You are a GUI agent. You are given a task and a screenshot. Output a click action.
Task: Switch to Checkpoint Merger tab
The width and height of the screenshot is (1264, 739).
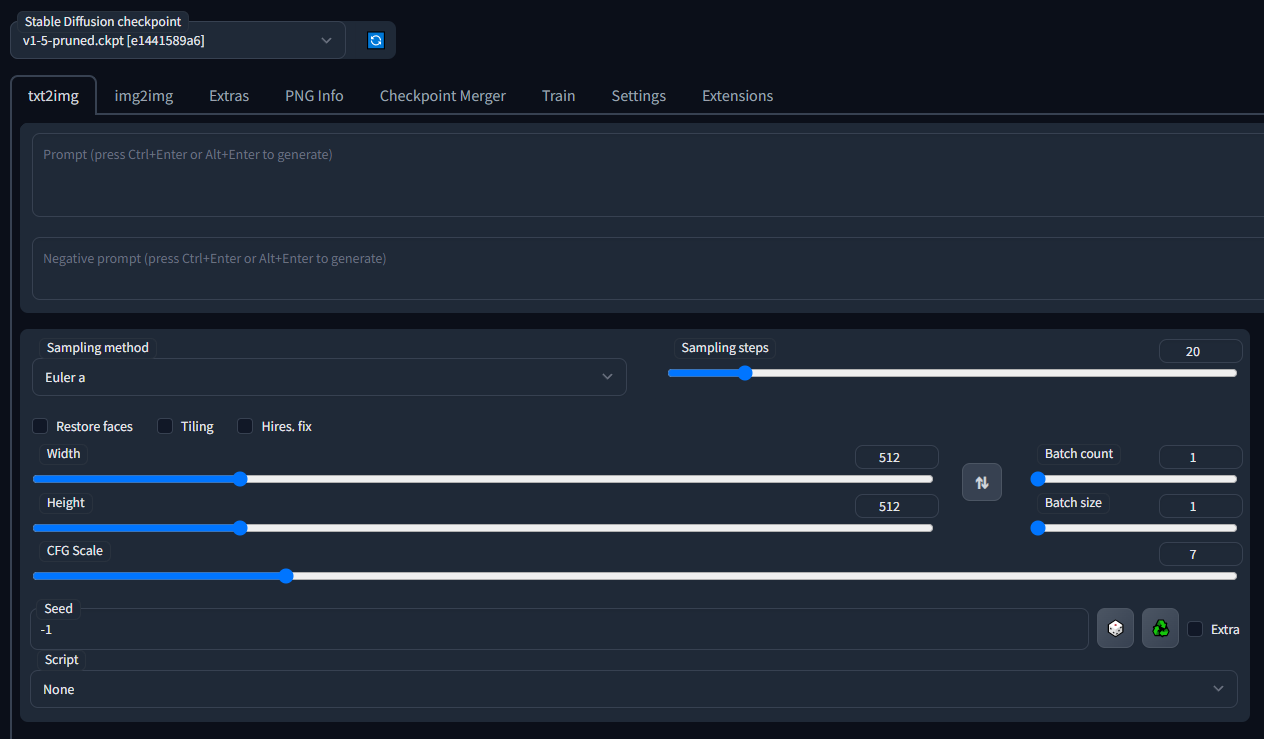pyautogui.click(x=443, y=96)
